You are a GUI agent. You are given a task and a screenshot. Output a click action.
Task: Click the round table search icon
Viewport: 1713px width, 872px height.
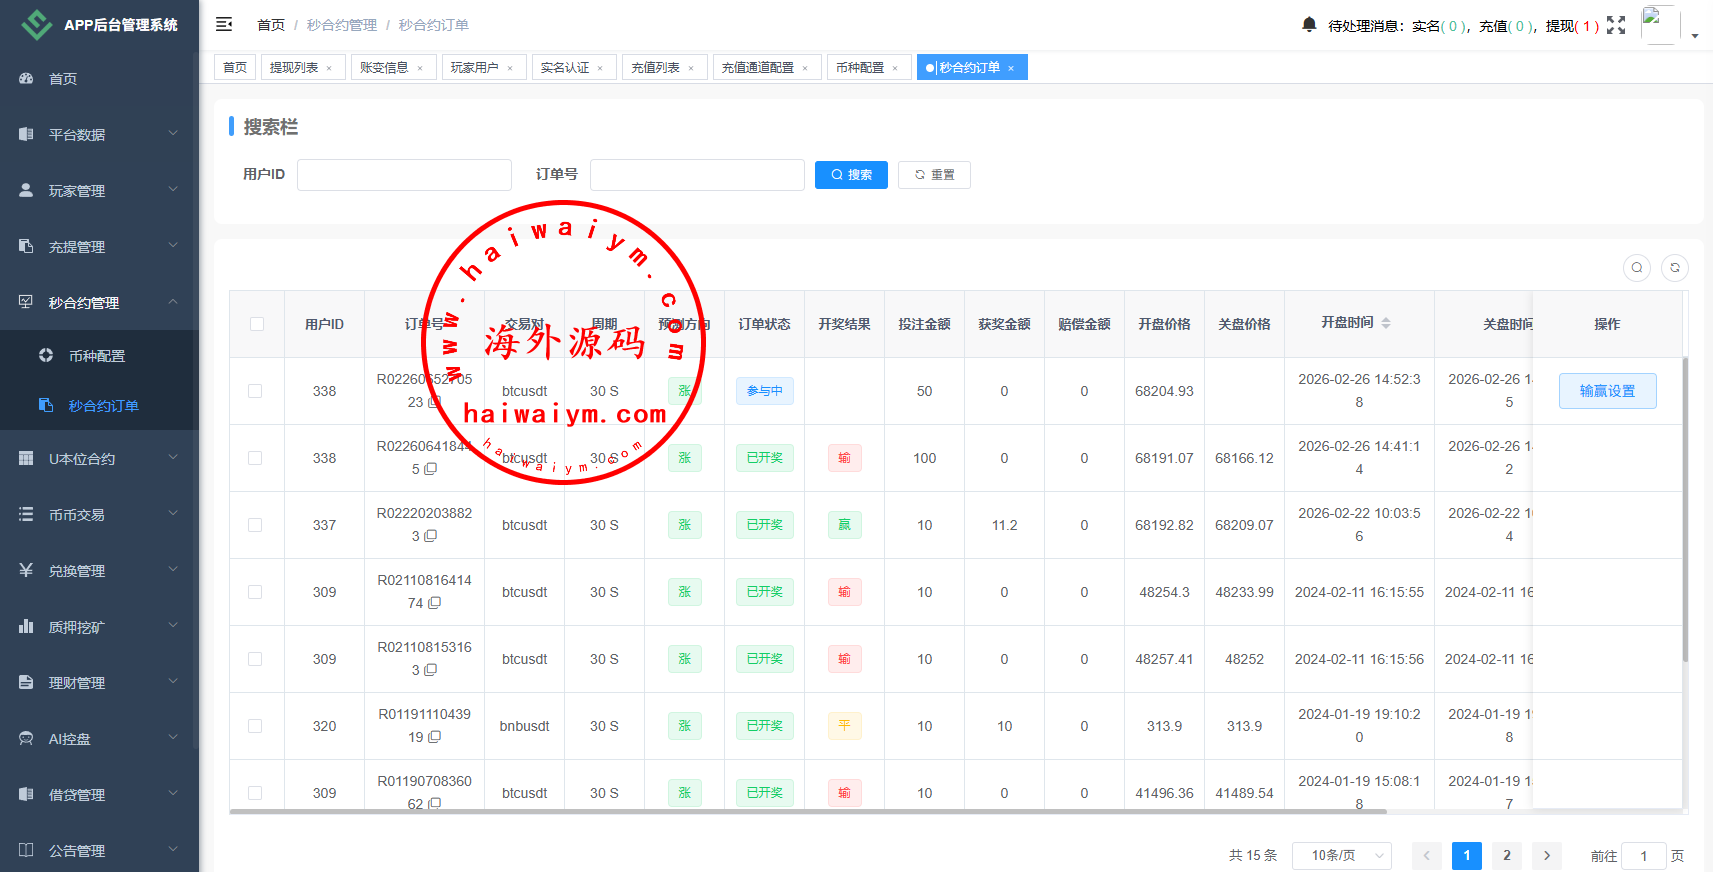point(1637,268)
